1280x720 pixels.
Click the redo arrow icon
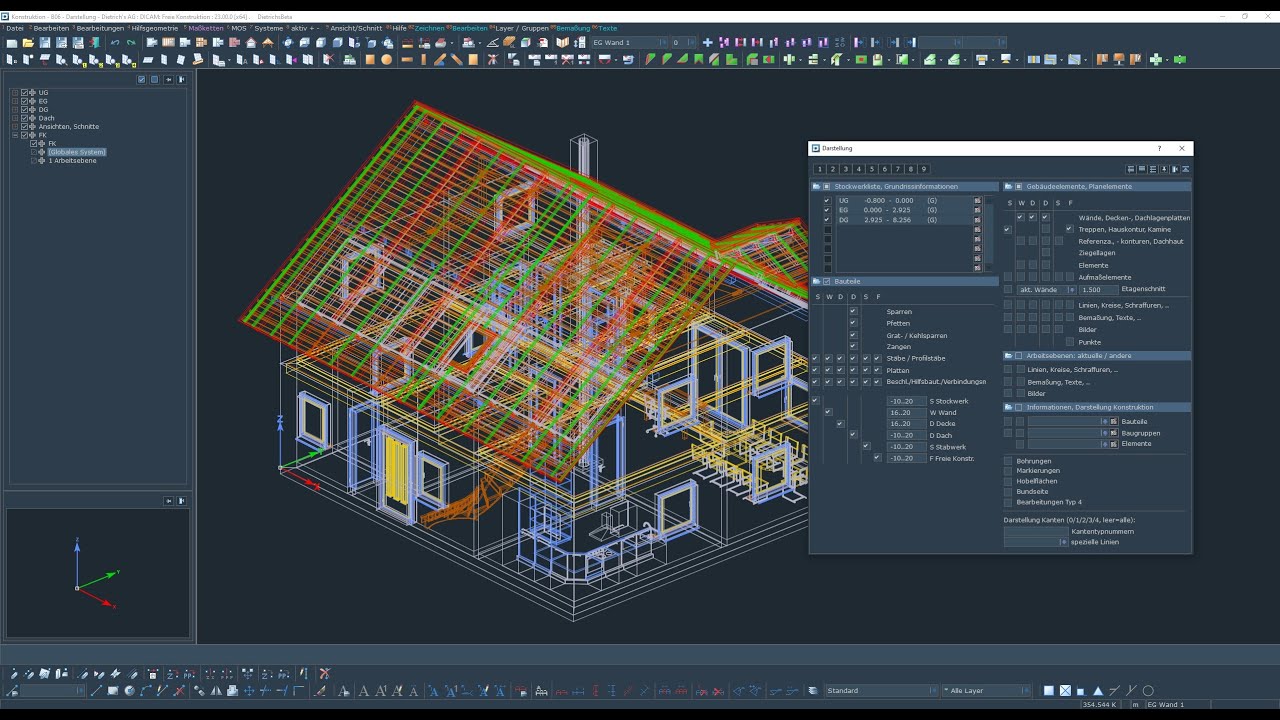click(x=131, y=43)
